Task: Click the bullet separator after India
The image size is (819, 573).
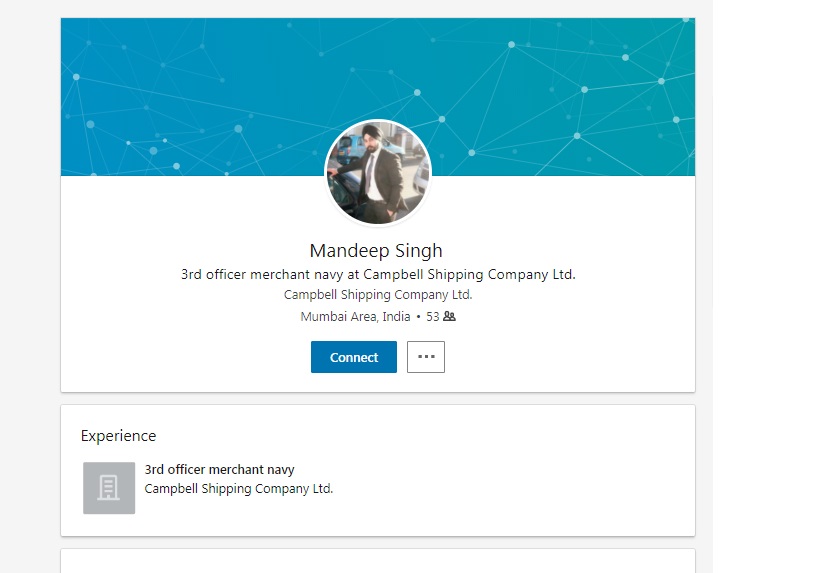Action: 418,317
